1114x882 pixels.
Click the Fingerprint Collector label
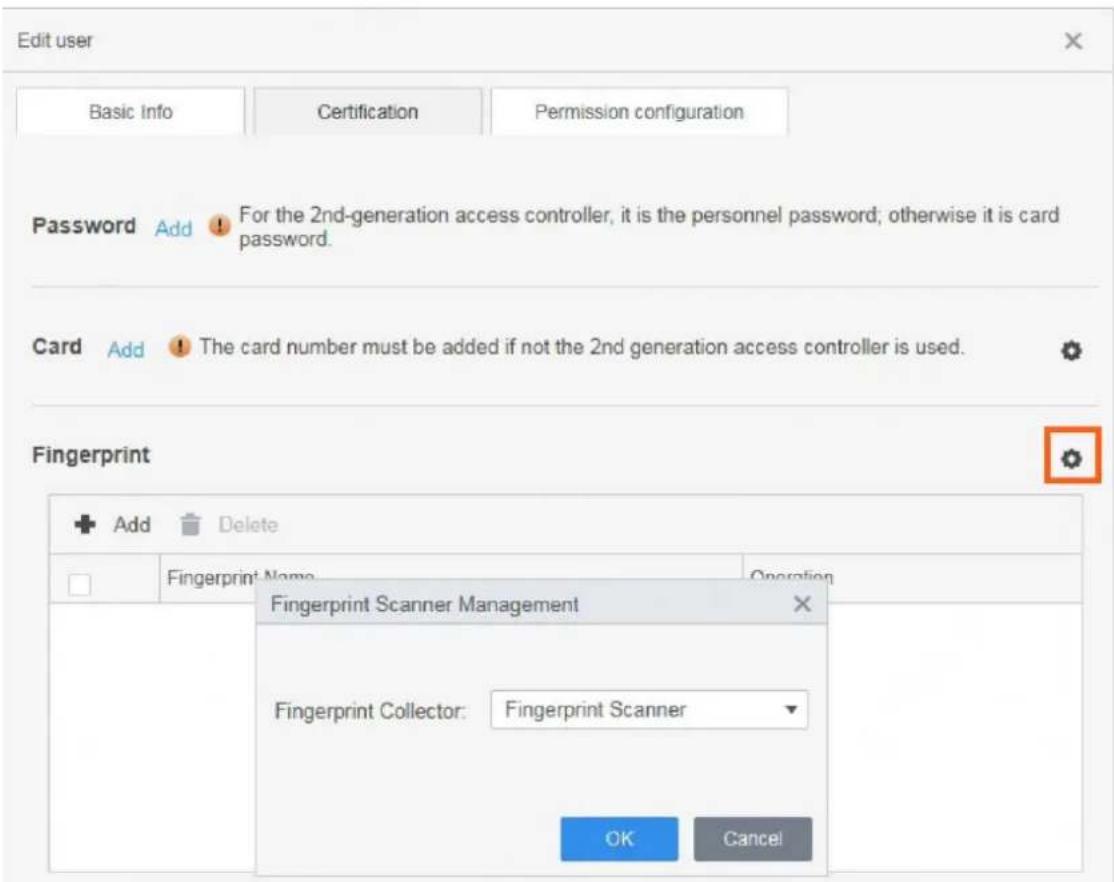[x=370, y=711]
